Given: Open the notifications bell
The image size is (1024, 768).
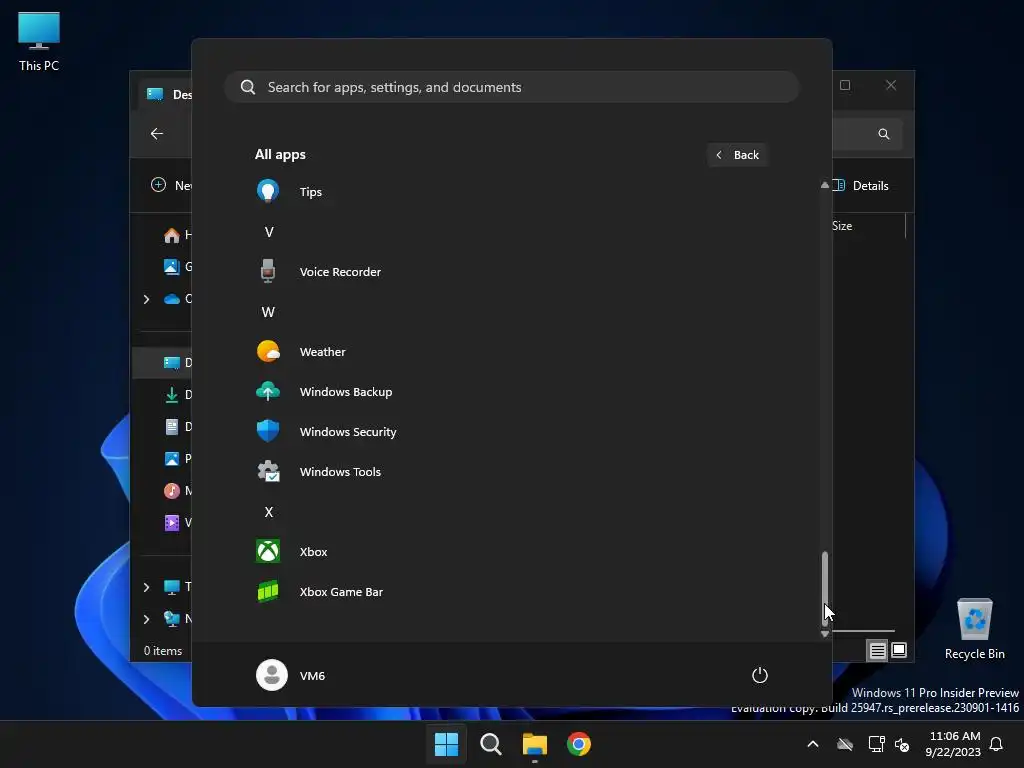Looking at the screenshot, I should click(x=997, y=744).
